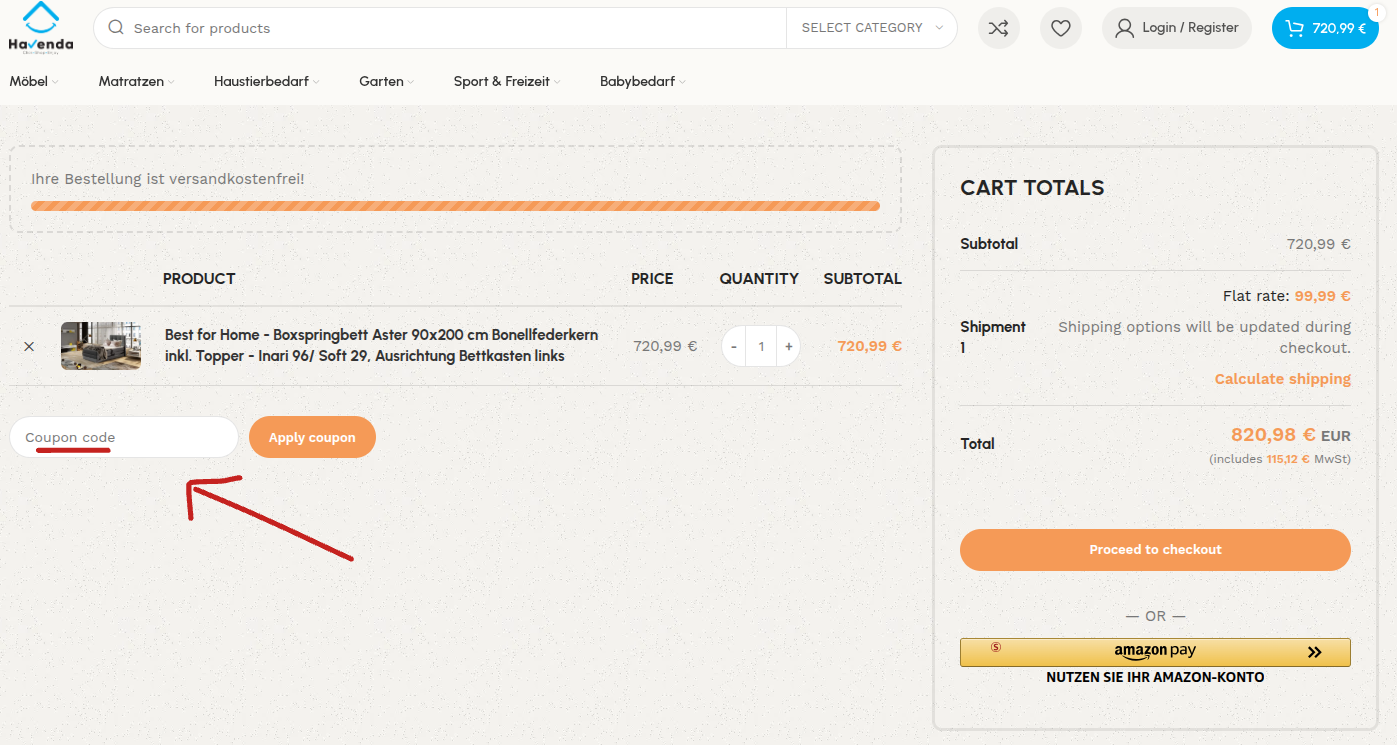Click the Calculate shipping link
1397x745 pixels.
click(x=1282, y=379)
